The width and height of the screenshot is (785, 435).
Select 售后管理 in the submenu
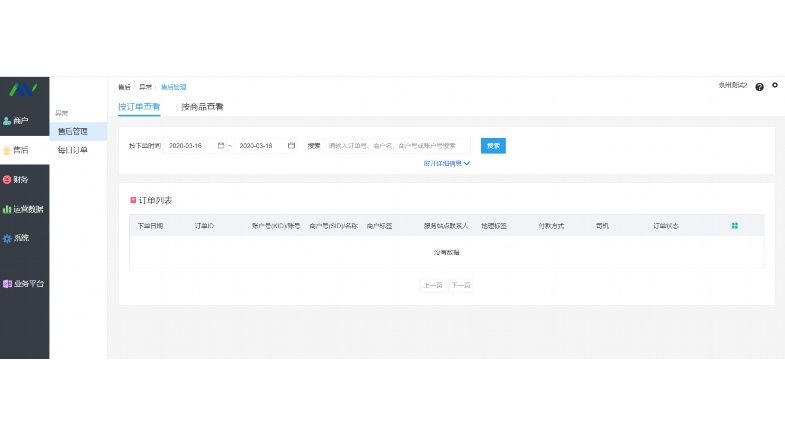pos(78,131)
